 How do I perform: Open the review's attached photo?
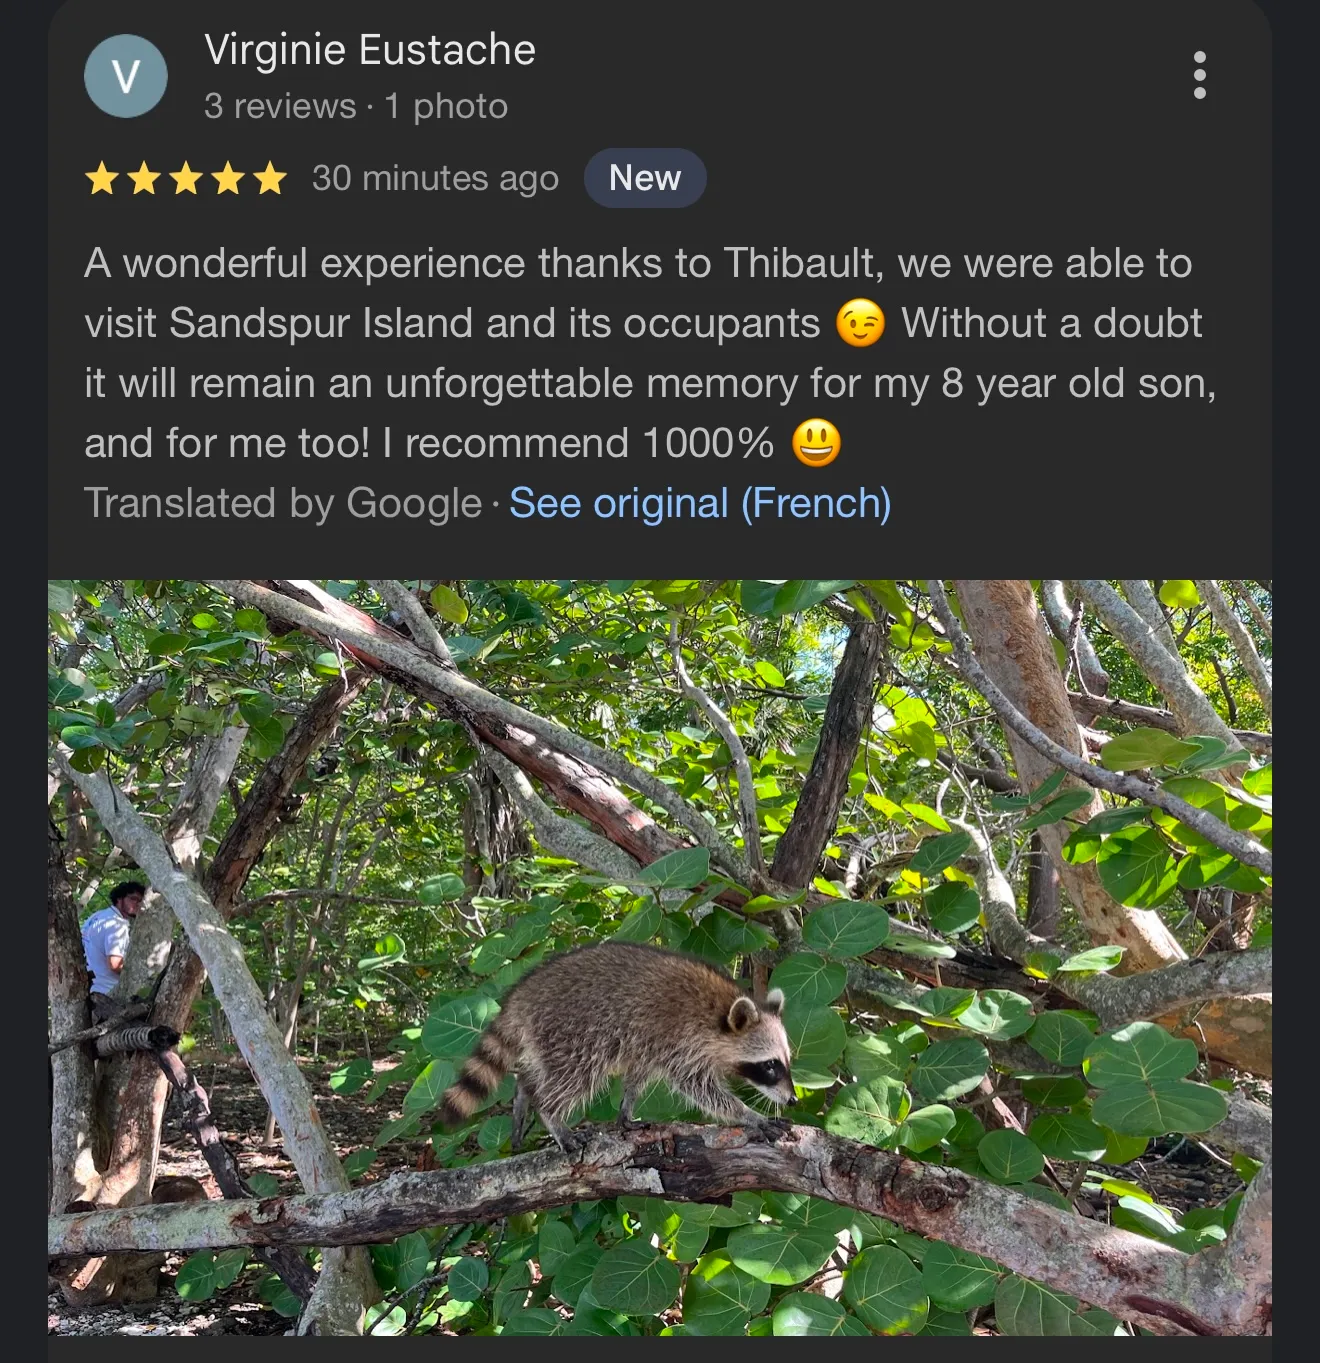660,957
